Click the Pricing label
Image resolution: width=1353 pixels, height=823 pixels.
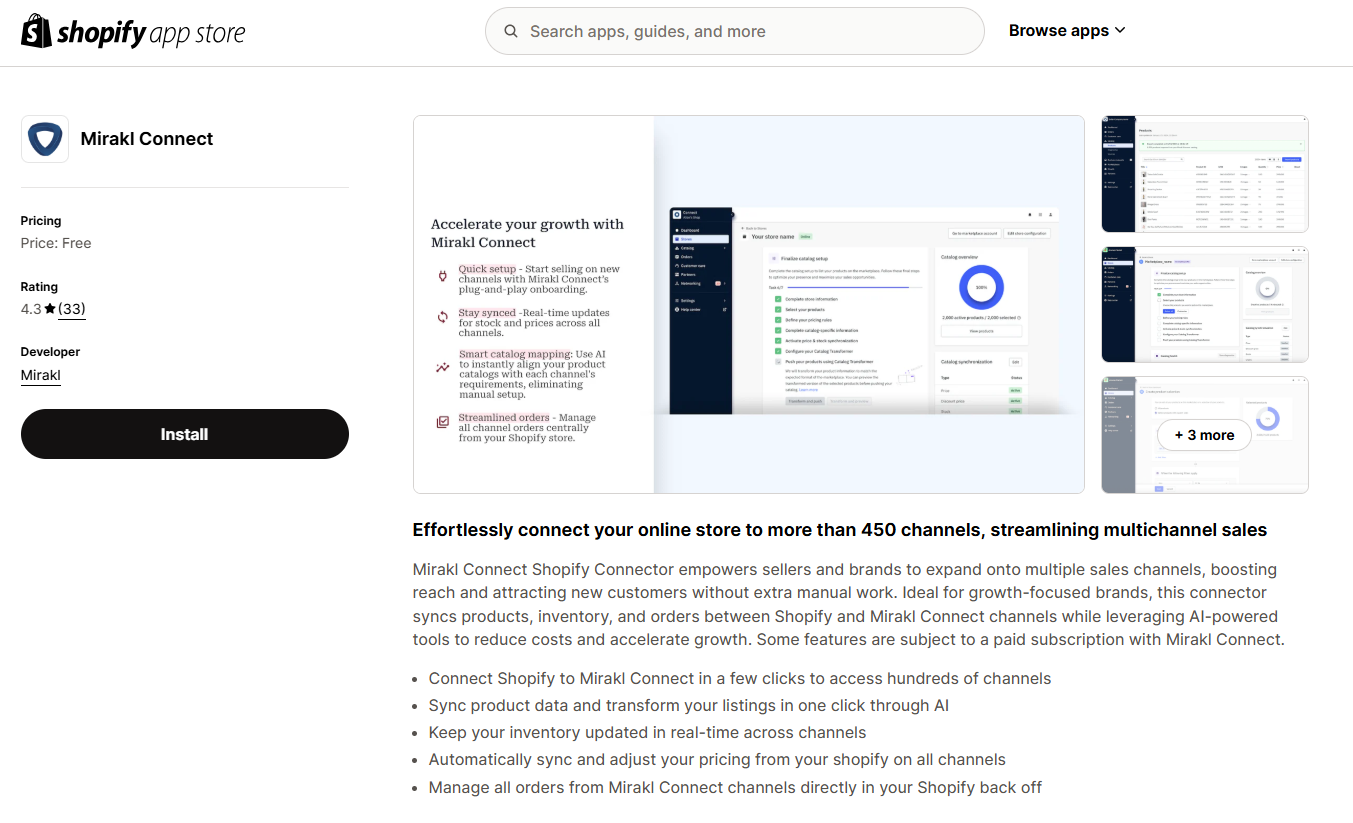pos(41,221)
